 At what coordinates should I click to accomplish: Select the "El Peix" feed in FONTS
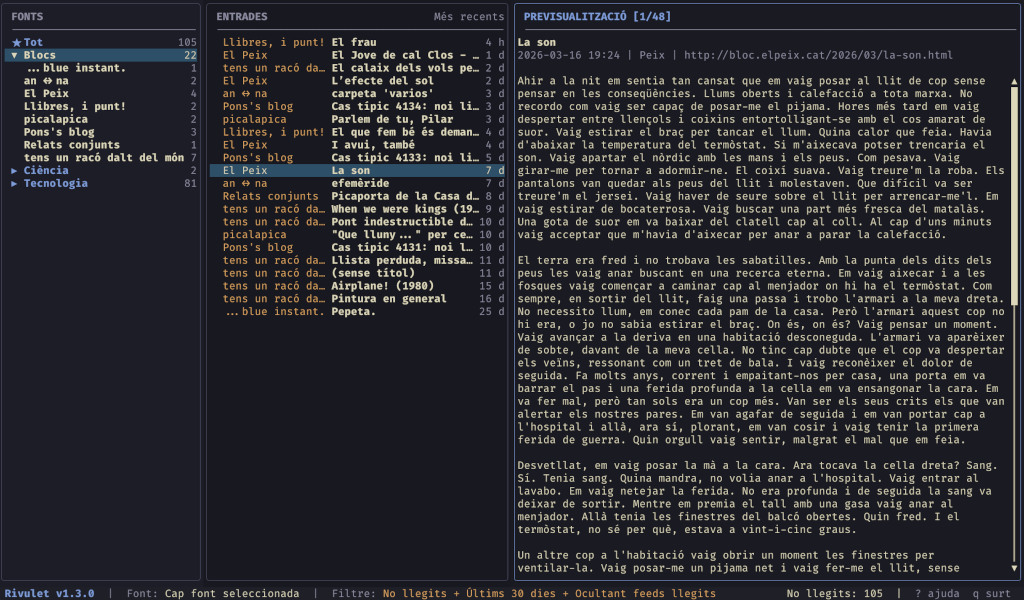coord(48,93)
